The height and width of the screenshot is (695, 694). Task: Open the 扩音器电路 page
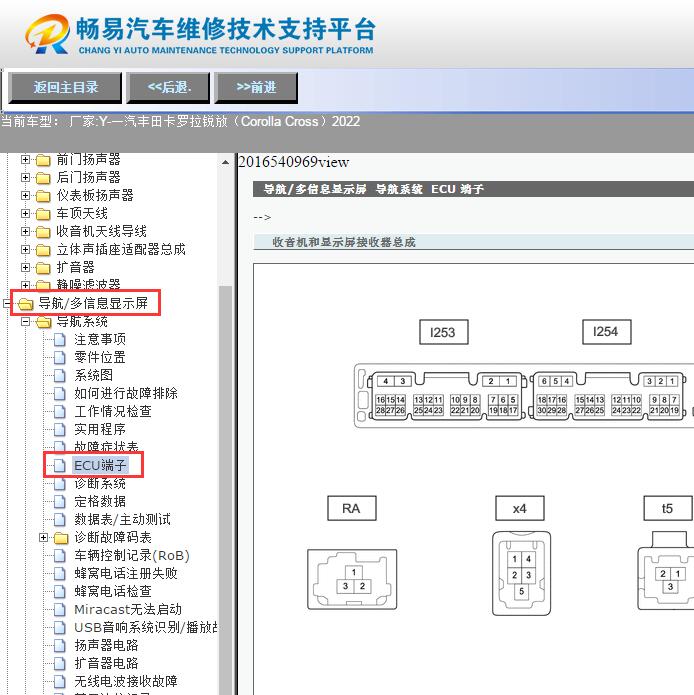(x=106, y=664)
